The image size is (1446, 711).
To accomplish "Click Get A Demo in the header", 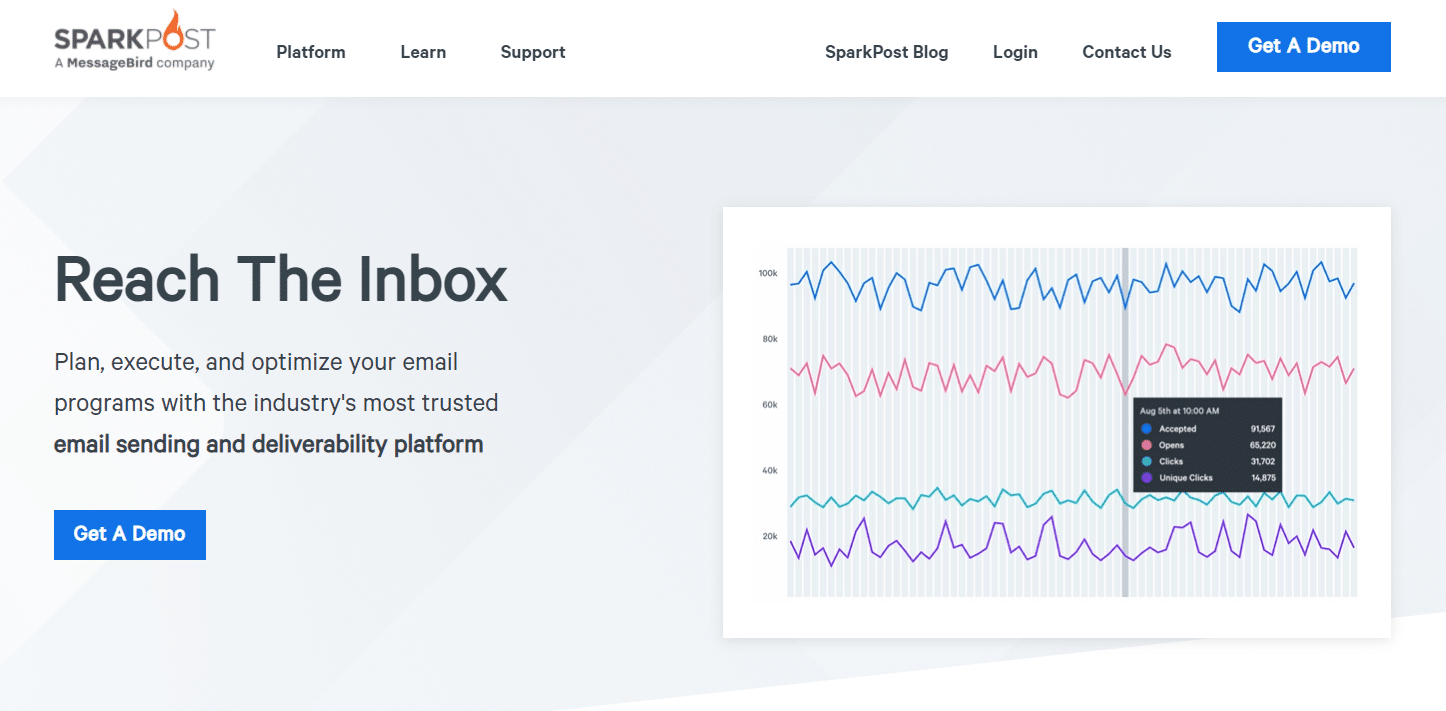I will tap(1304, 46).
